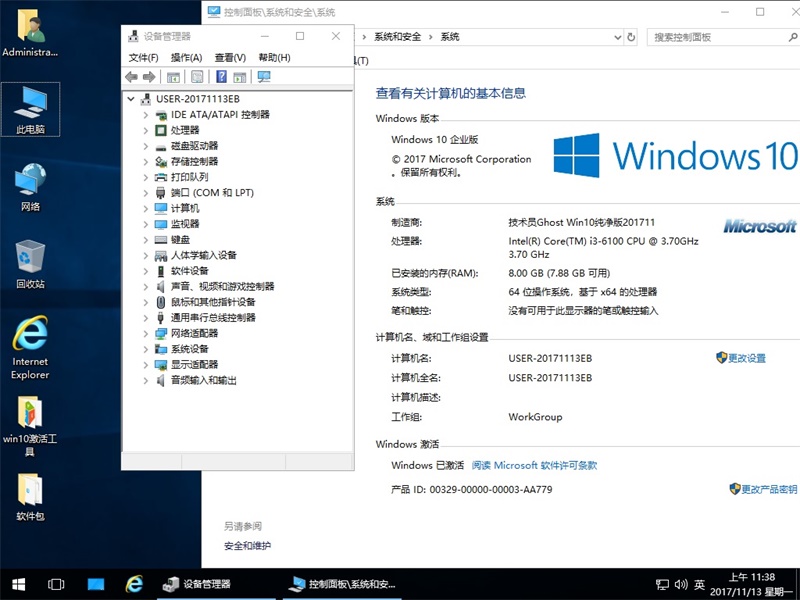Image resolution: width=800 pixels, height=600 pixels.
Task: Click the scan for hardware changes toolbar icon
Action: (x=264, y=77)
